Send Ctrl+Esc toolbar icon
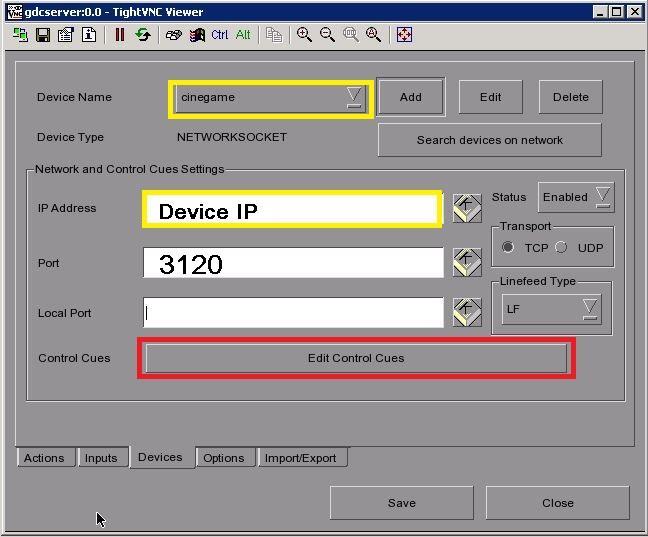The width and height of the screenshot is (648, 537). tap(197, 35)
